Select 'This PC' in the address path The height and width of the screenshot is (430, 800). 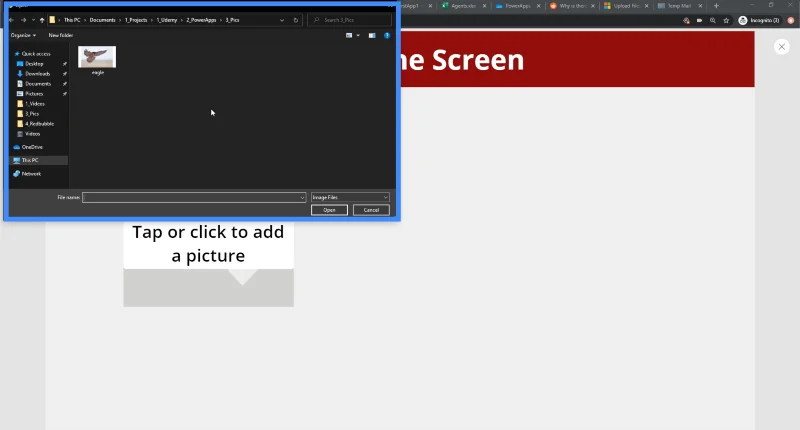[72, 20]
